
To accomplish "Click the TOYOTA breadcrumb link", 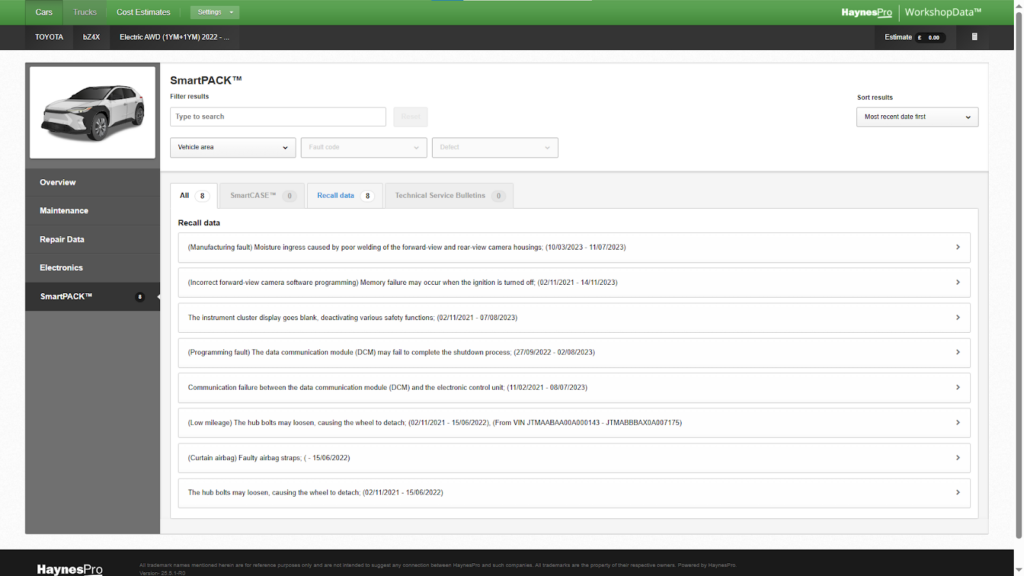I will (x=49, y=37).
